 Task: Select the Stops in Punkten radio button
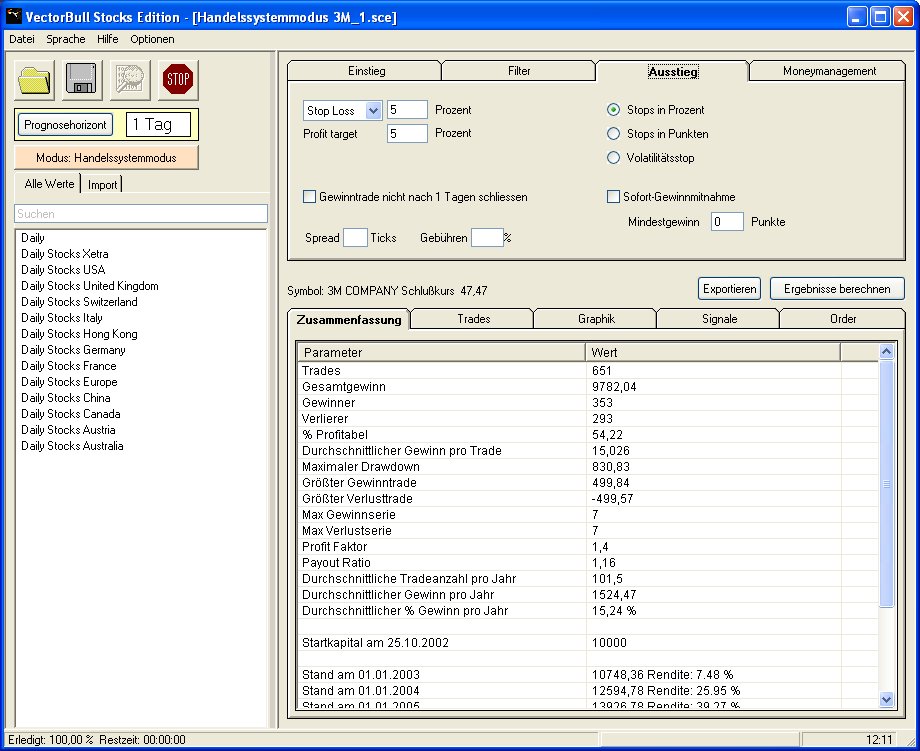(x=614, y=134)
